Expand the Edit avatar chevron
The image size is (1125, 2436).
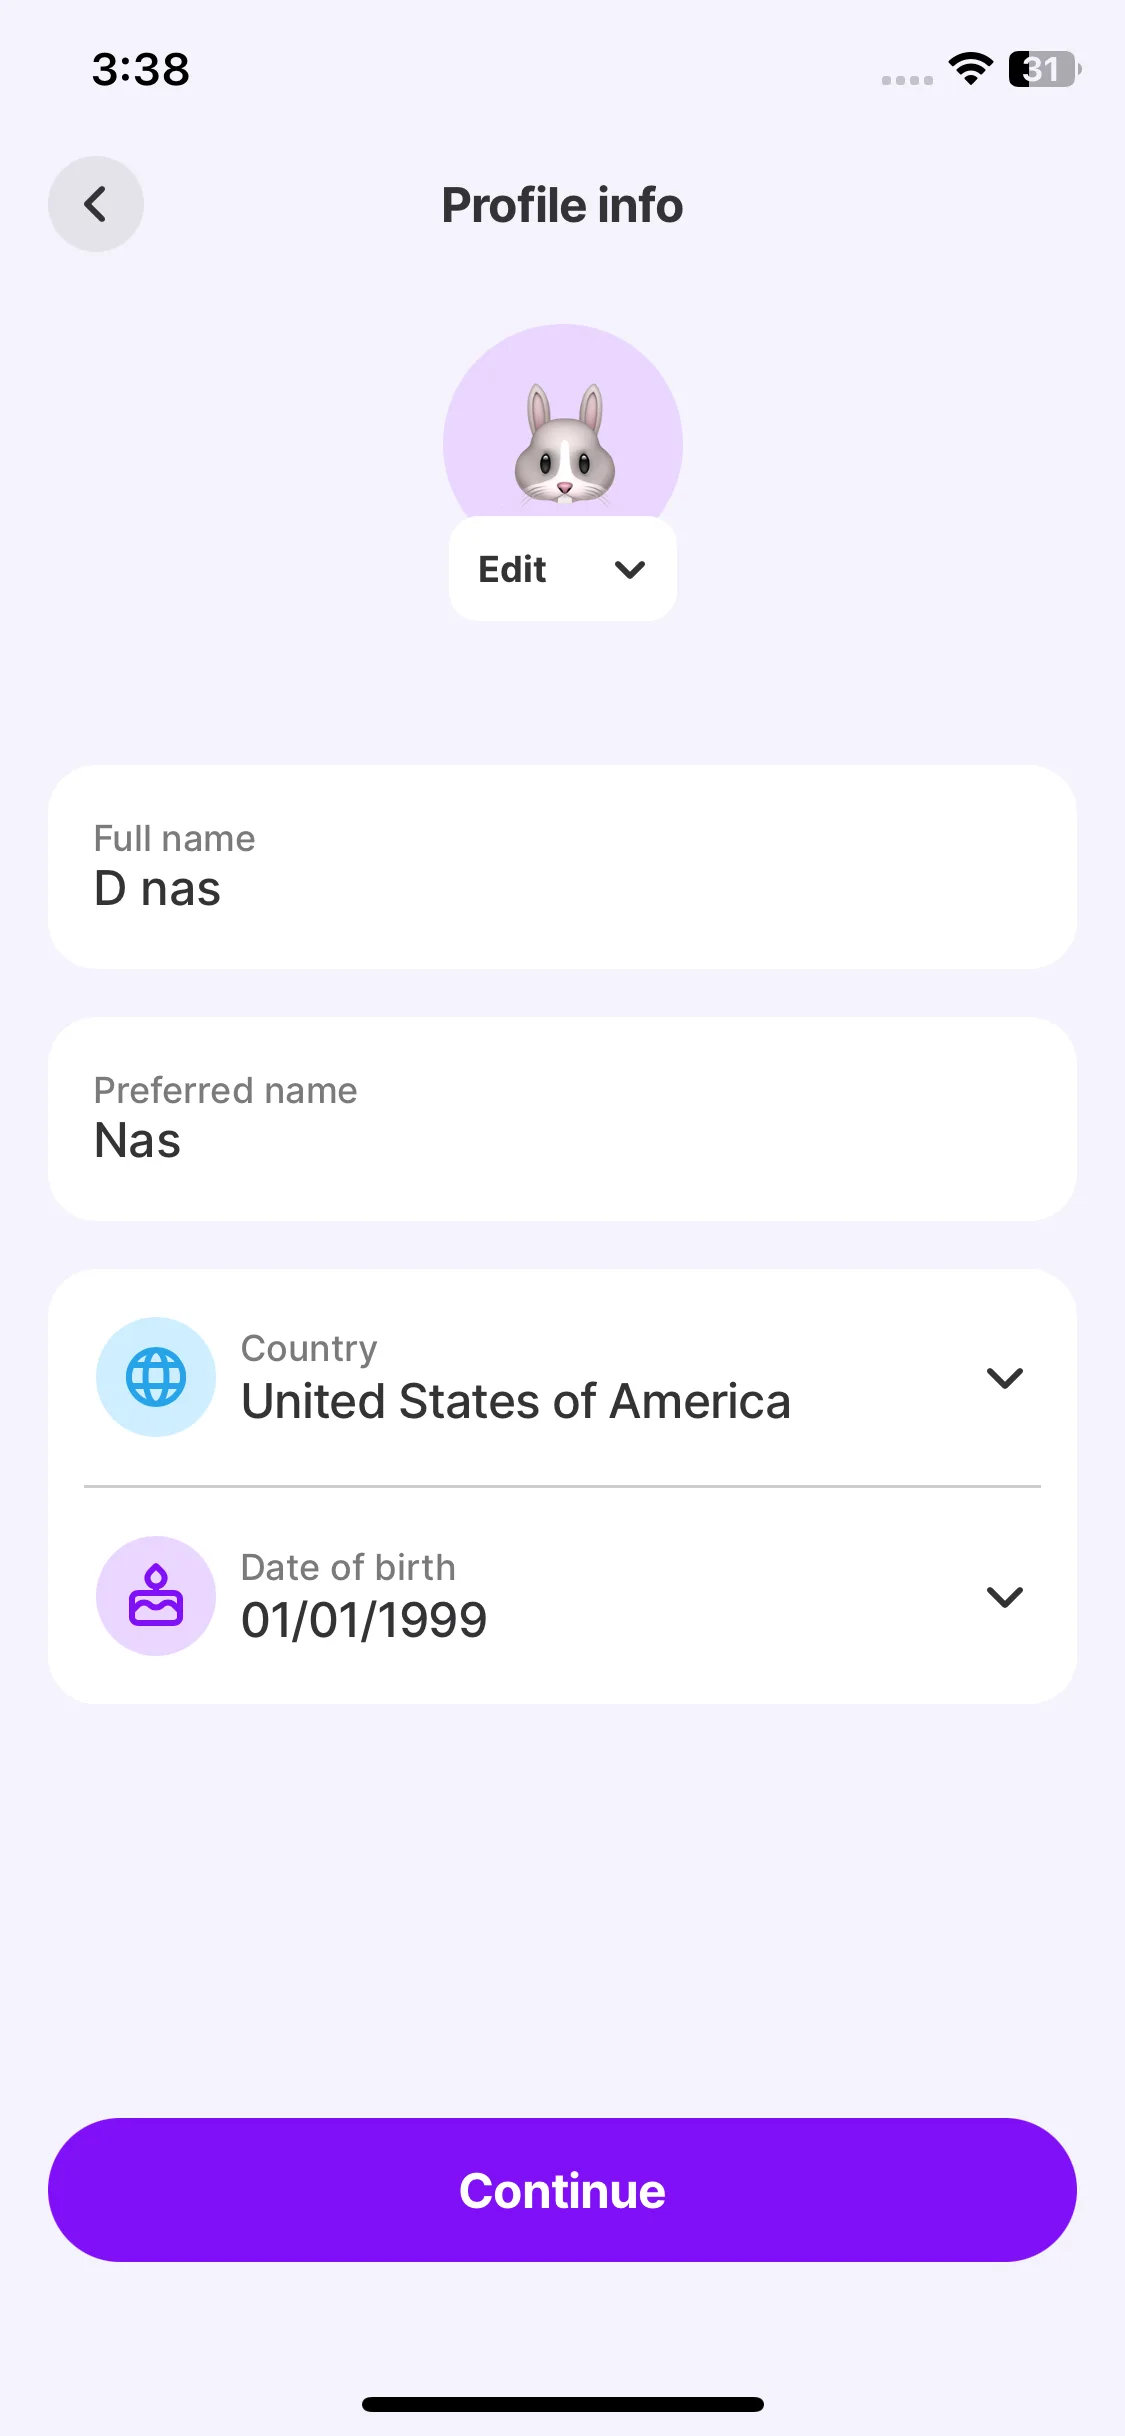tap(629, 570)
